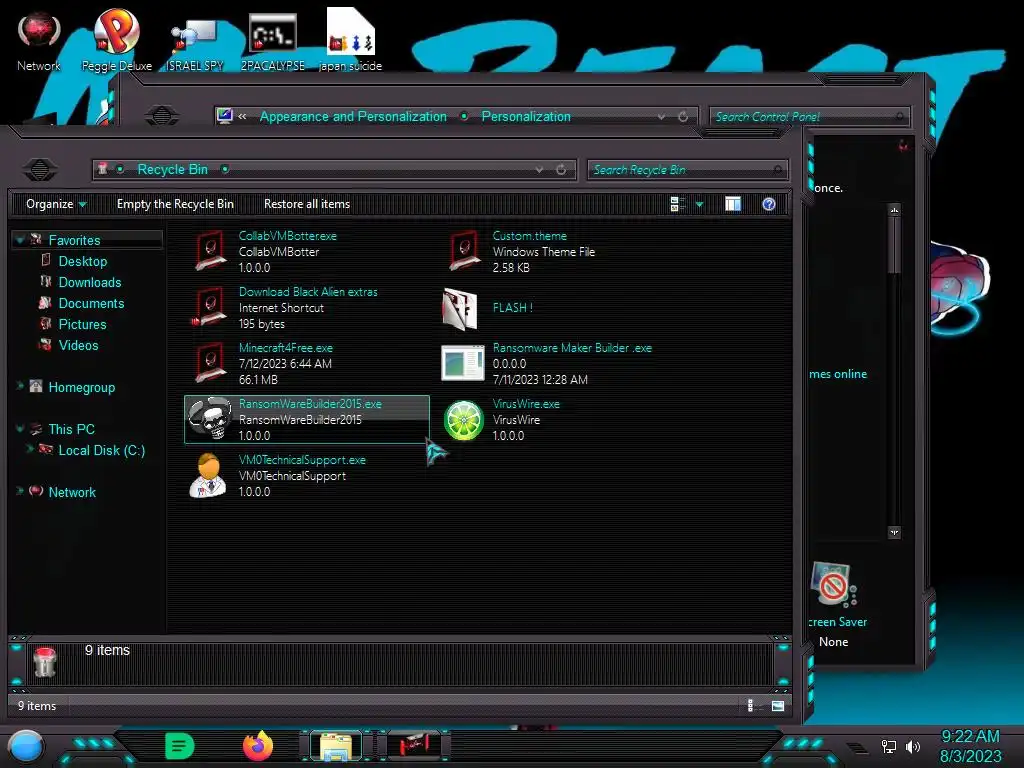Open the Organize dropdown menu
This screenshot has width=1024, height=768.
tap(56, 204)
